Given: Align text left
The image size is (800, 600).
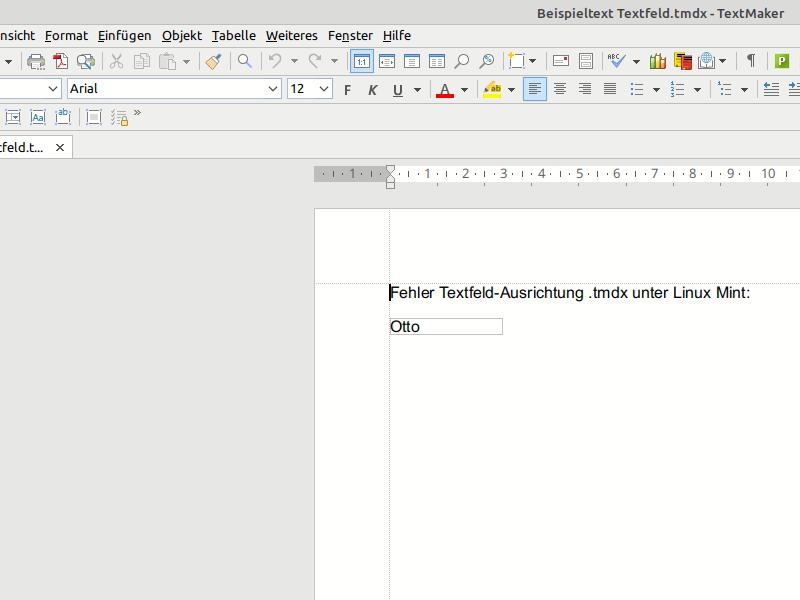Looking at the screenshot, I should point(535,89).
